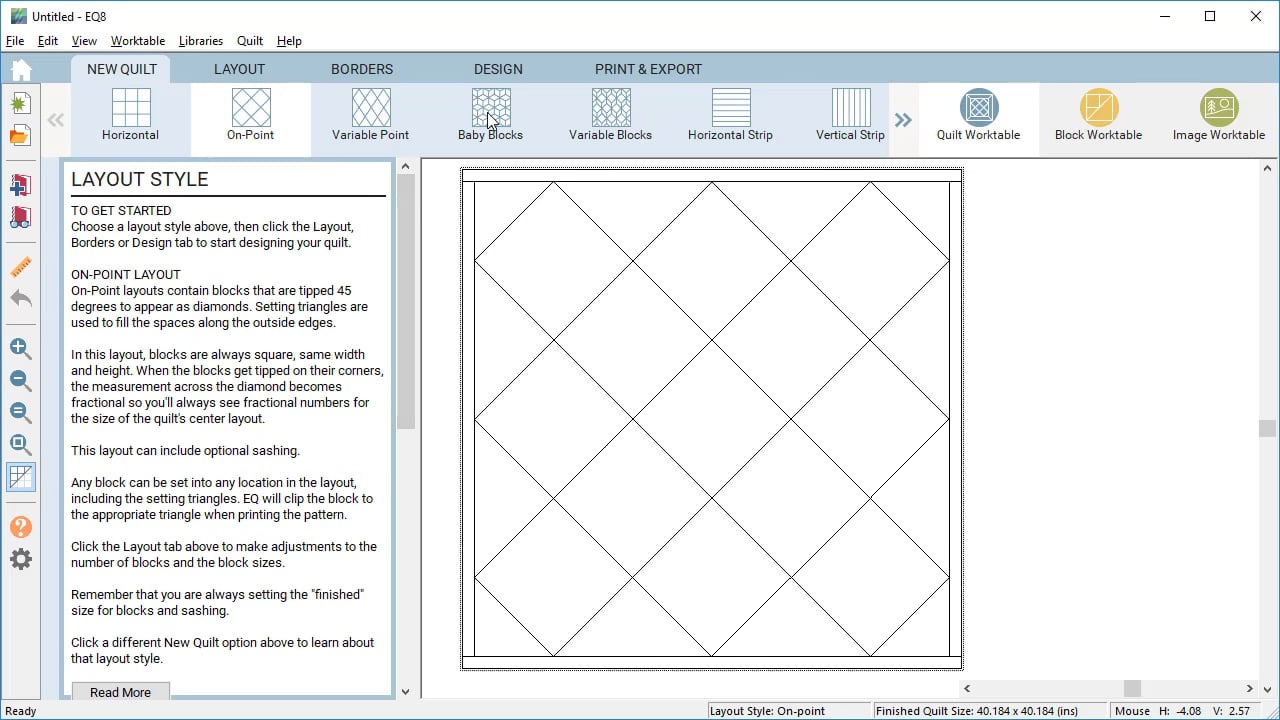Click the top border strip of the quilt
The height and width of the screenshot is (720, 1280).
[x=711, y=176]
